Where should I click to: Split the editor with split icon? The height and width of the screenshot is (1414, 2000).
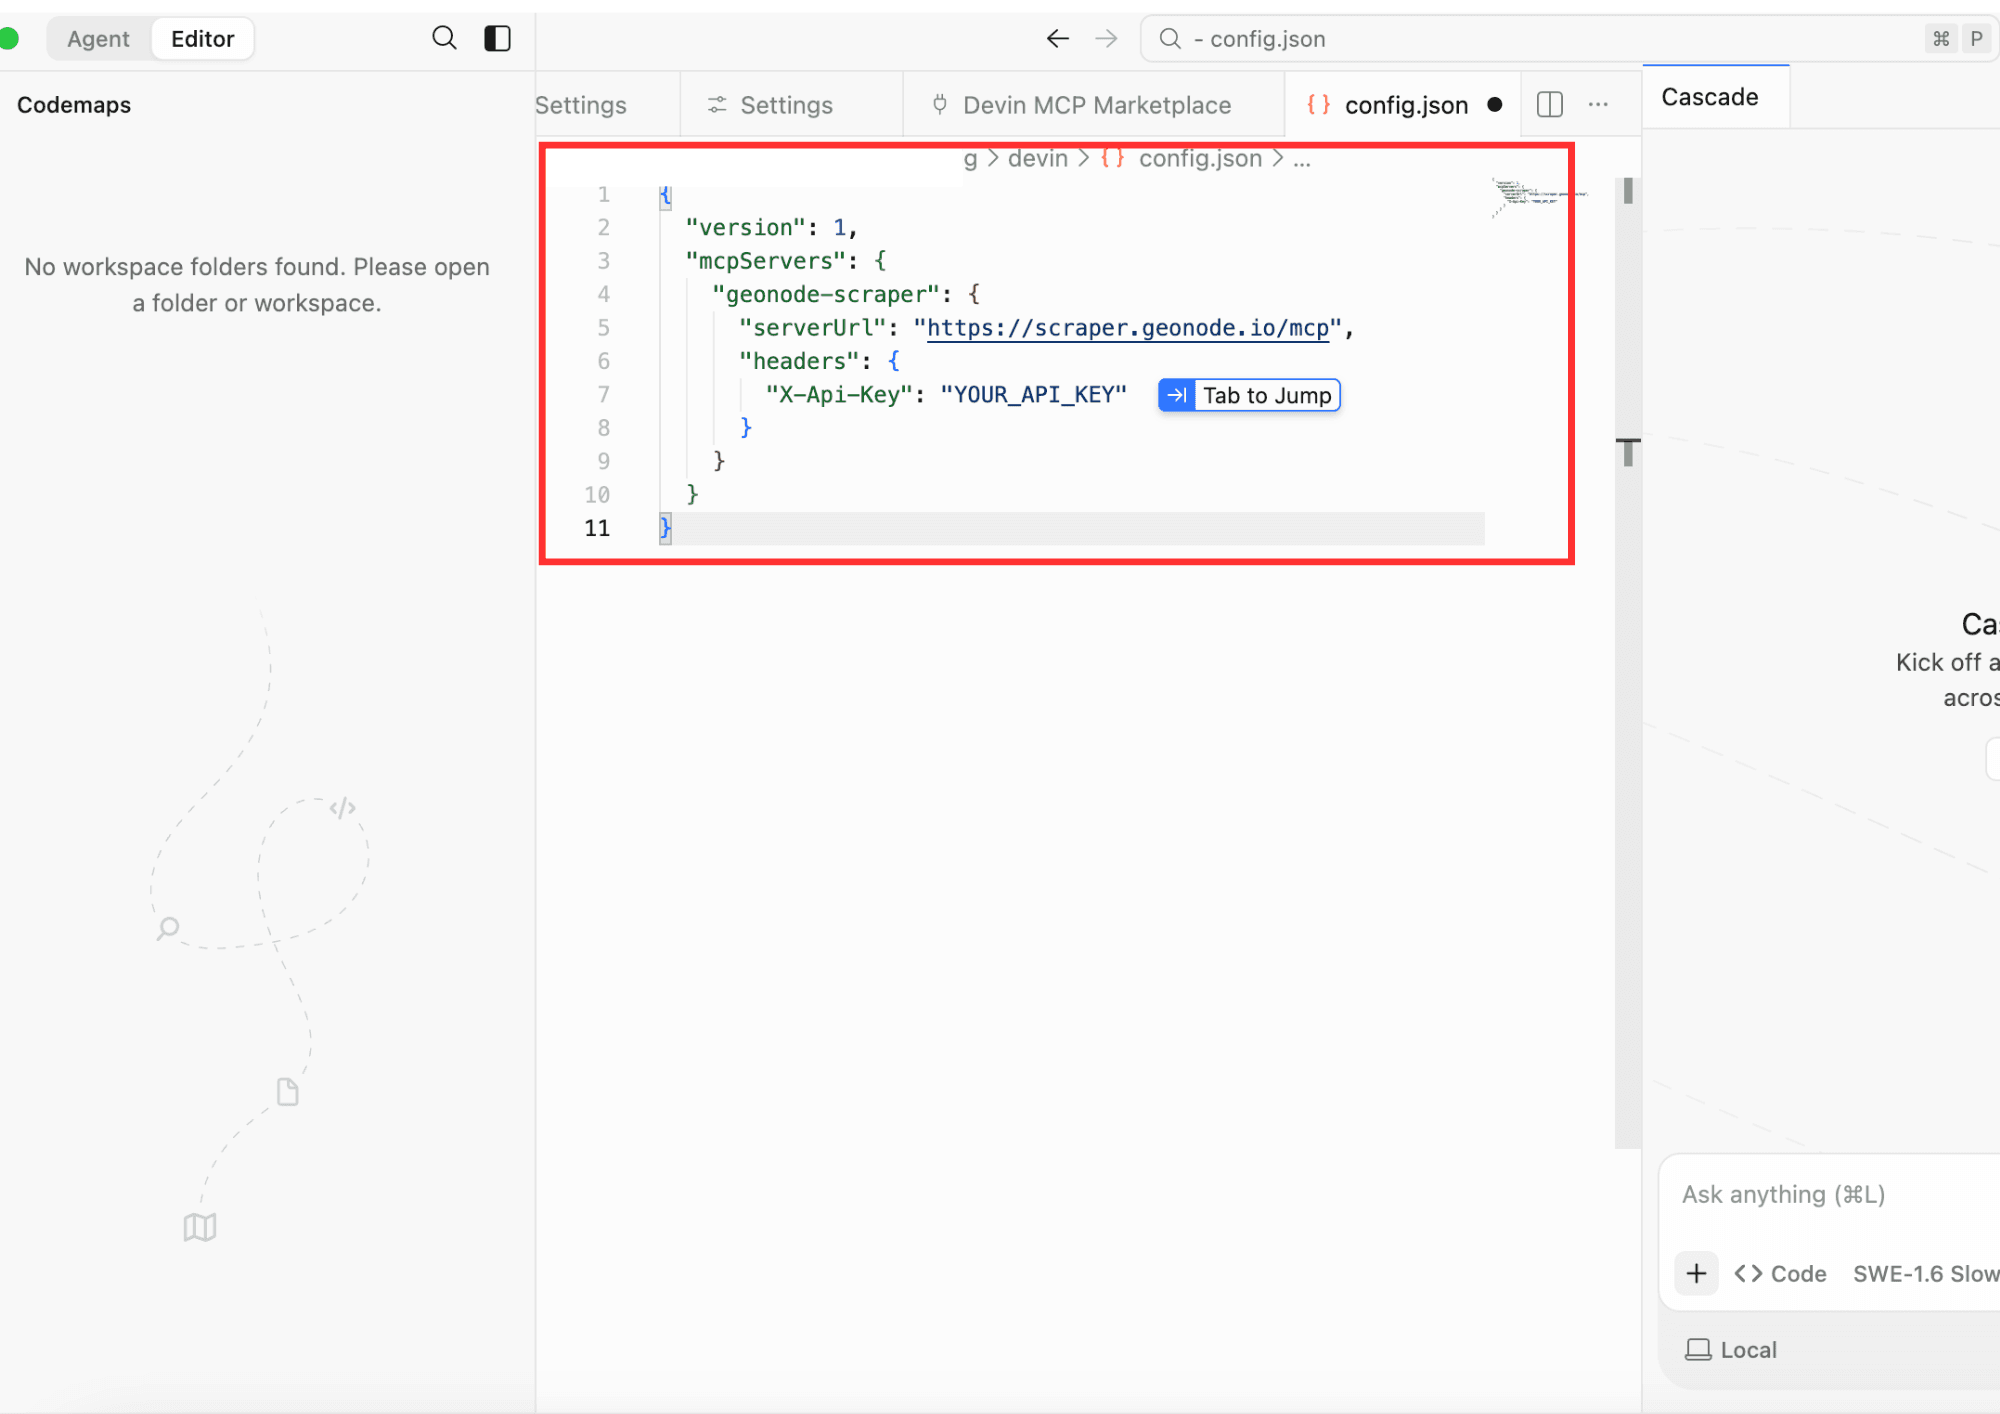click(1549, 105)
